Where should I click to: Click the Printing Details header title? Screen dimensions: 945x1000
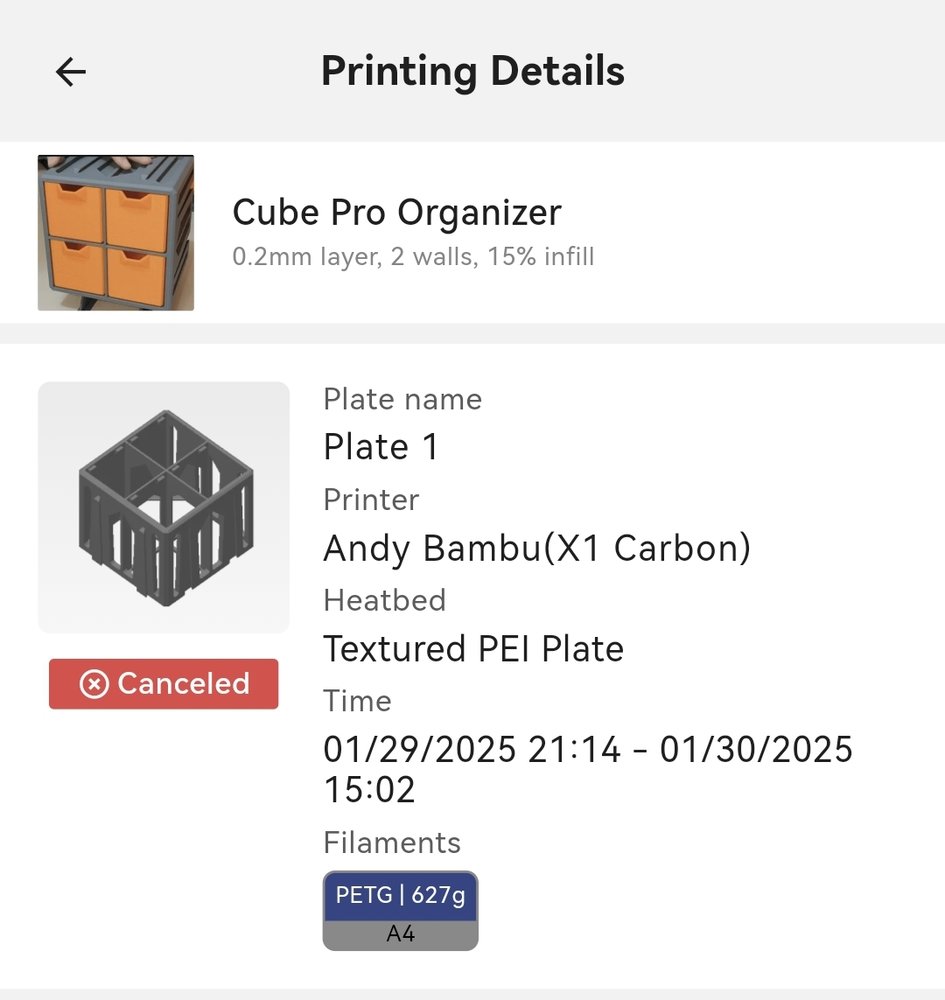pos(472,72)
